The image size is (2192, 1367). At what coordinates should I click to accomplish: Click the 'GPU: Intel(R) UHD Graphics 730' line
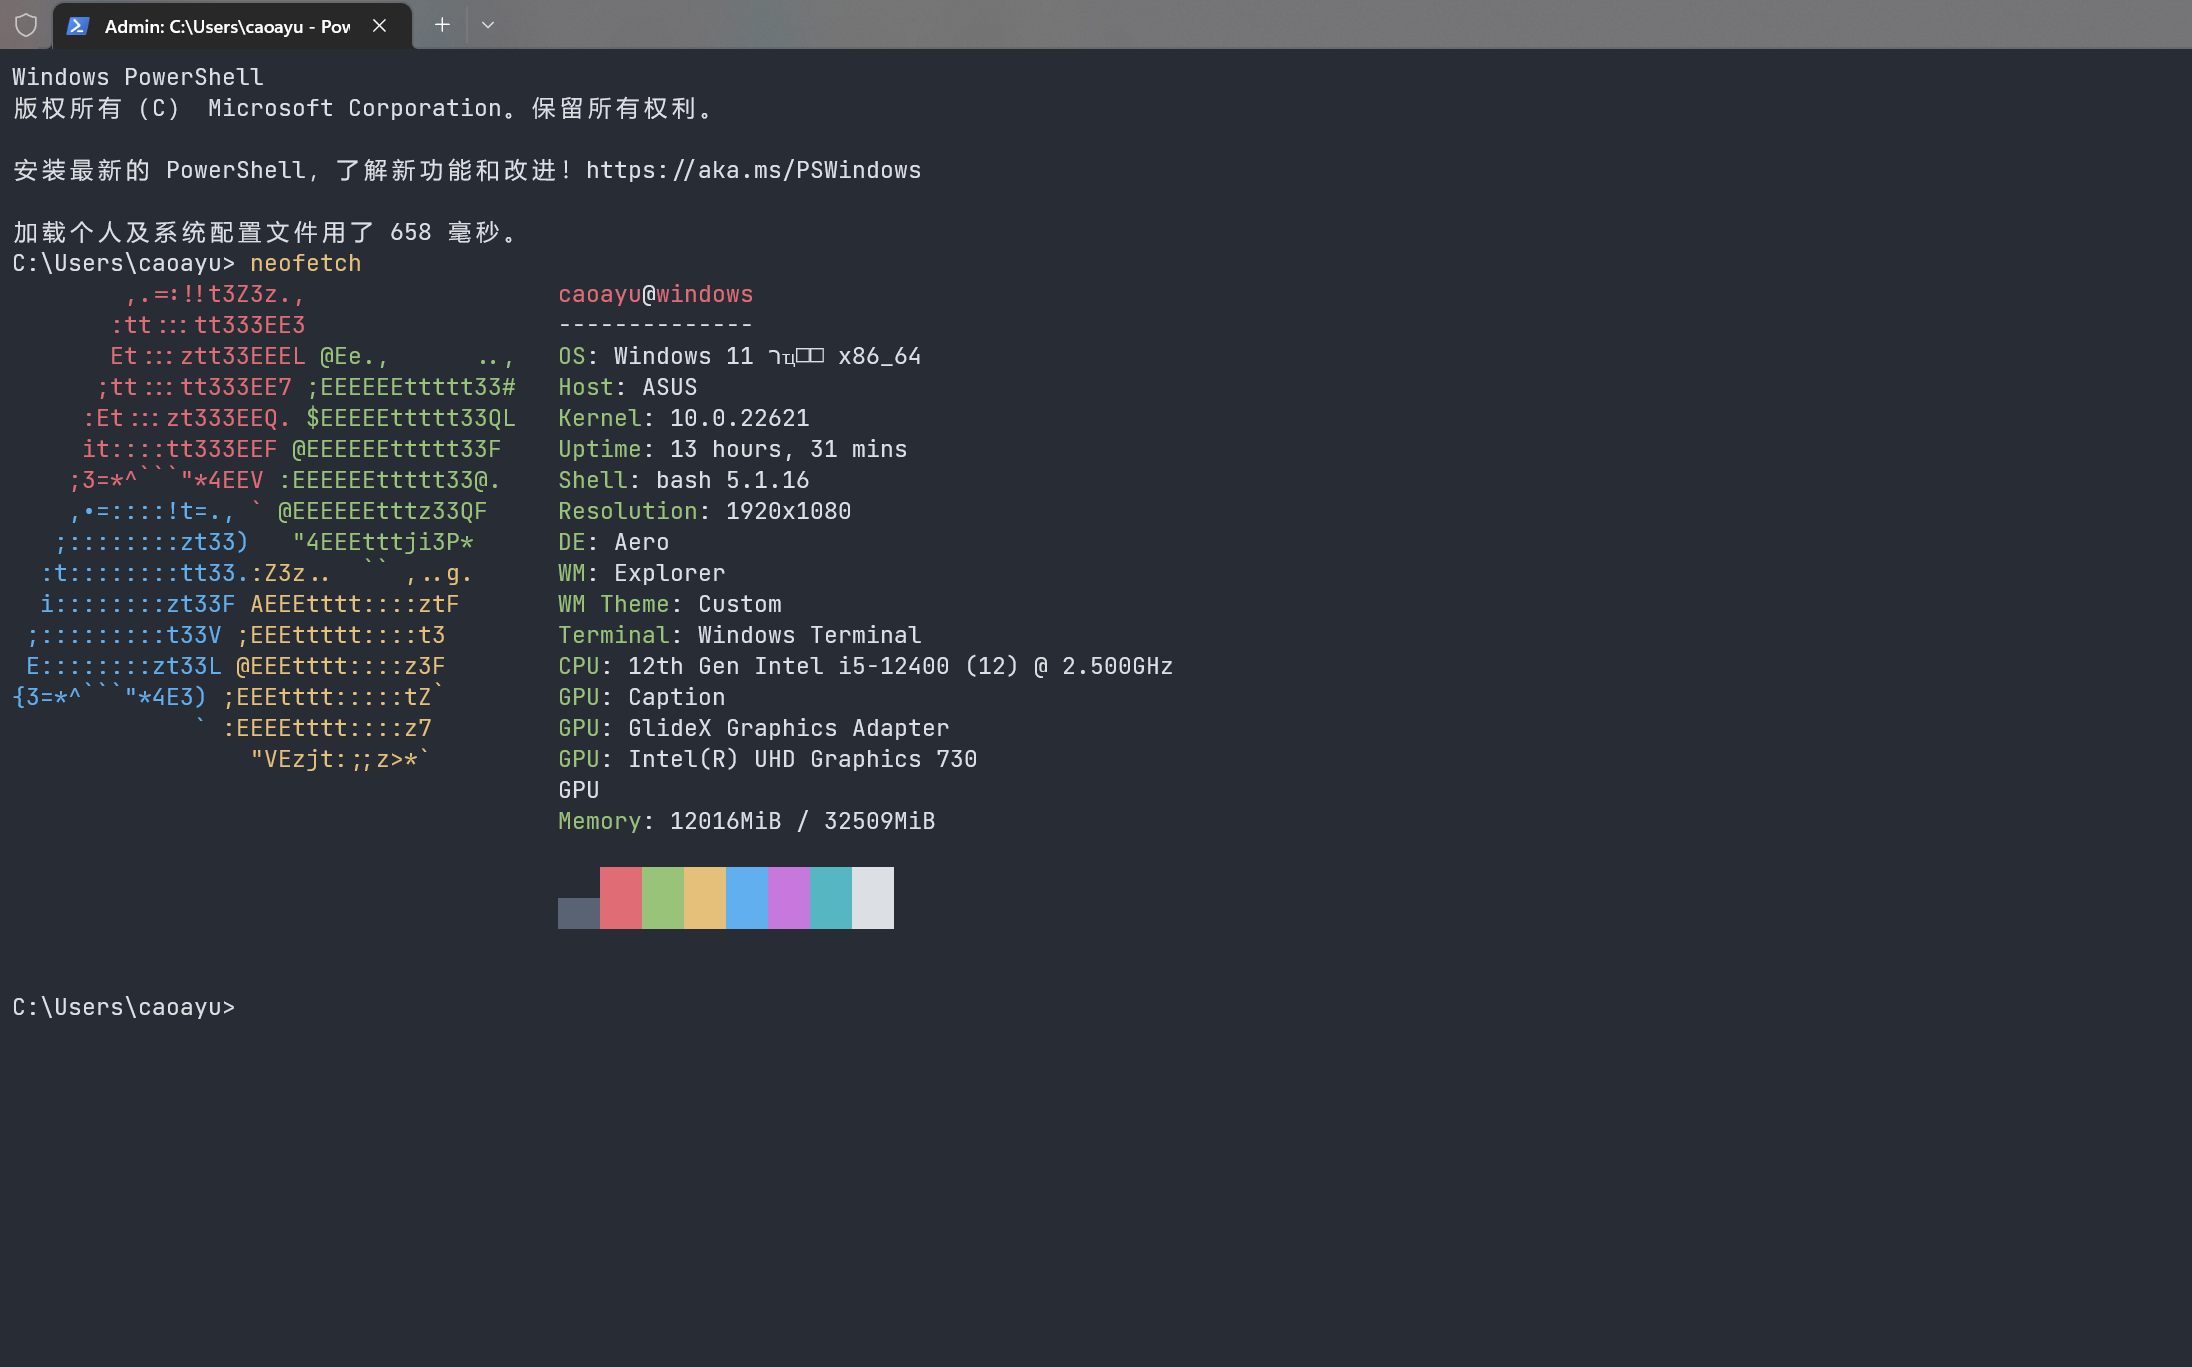[x=768, y=759]
